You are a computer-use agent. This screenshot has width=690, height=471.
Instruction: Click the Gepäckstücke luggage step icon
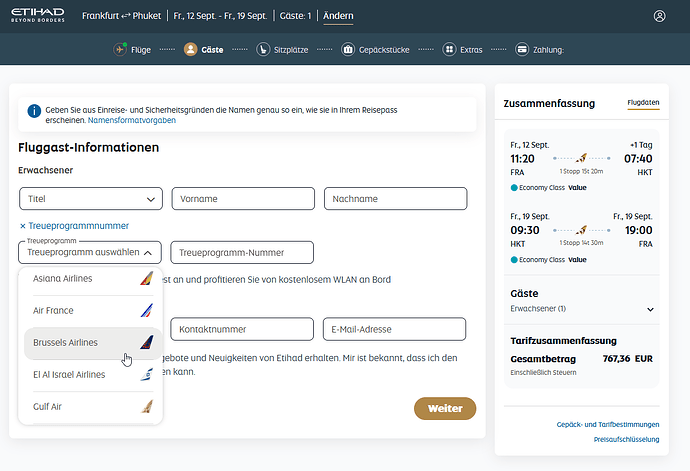[x=348, y=49]
